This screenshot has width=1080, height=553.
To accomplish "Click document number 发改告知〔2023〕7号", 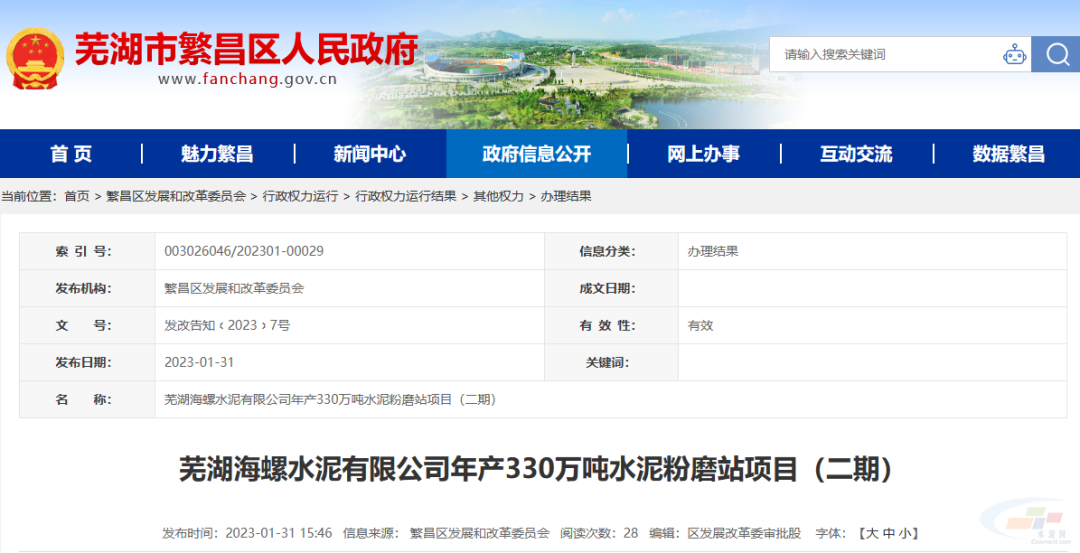I will click(227, 325).
